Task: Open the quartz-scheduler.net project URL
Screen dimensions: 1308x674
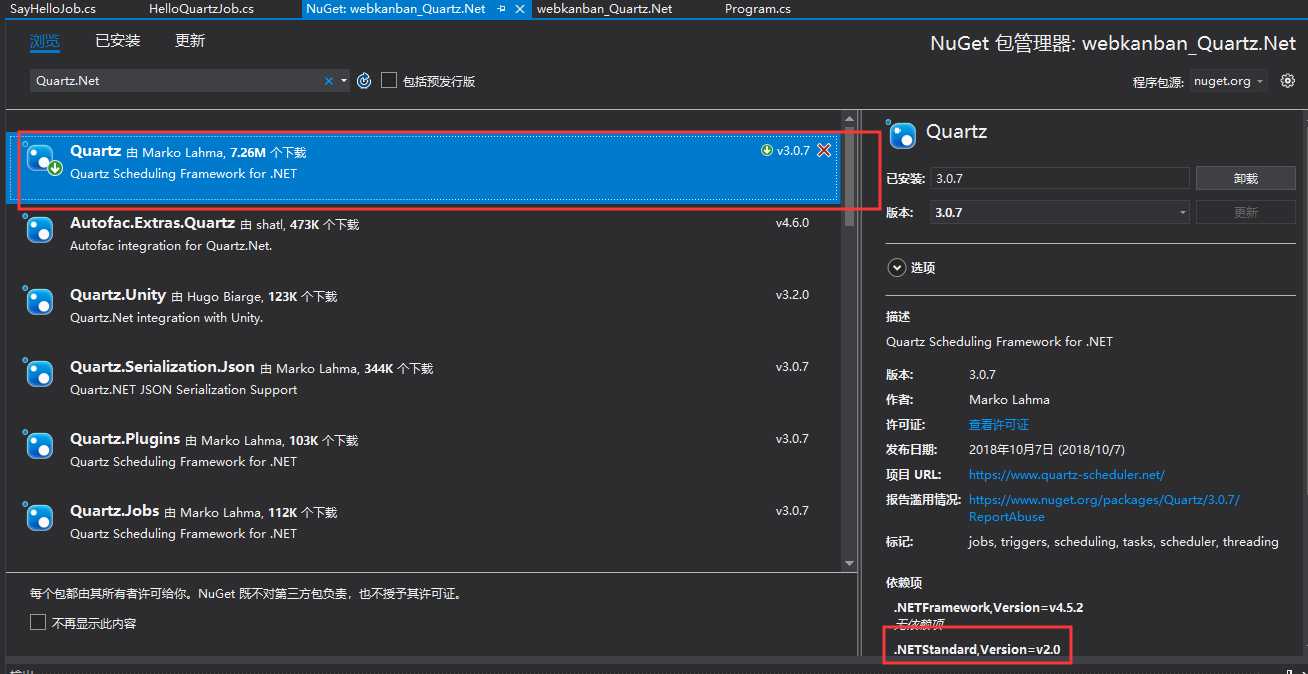Action: tap(1067, 475)
